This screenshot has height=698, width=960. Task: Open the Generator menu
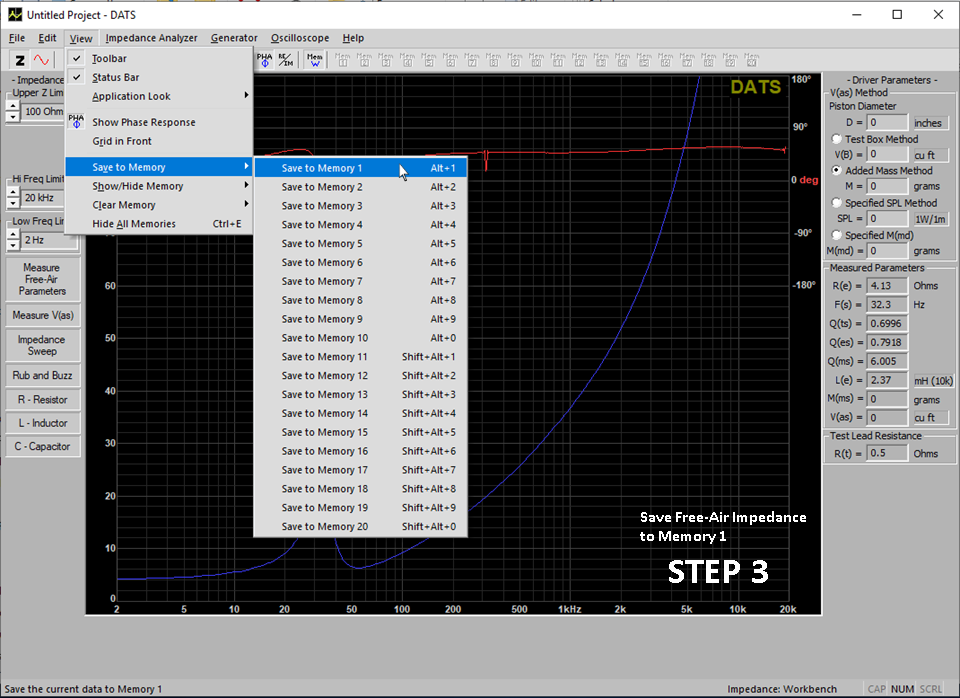[234, 38]
